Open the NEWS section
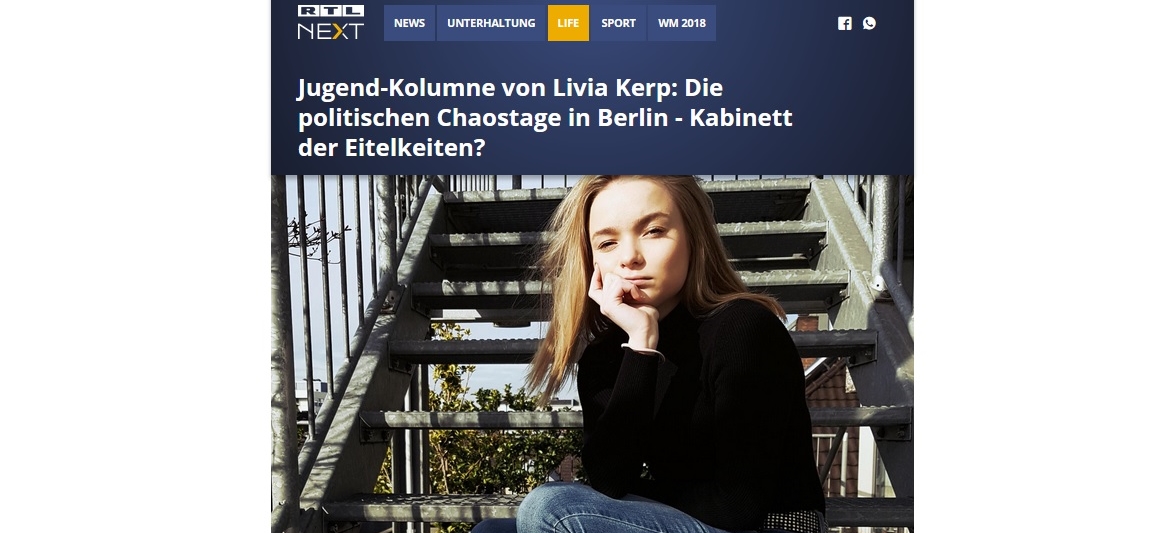Image resolution: width=1152 pixels, height=533 pixels. (x=409, y=23)
